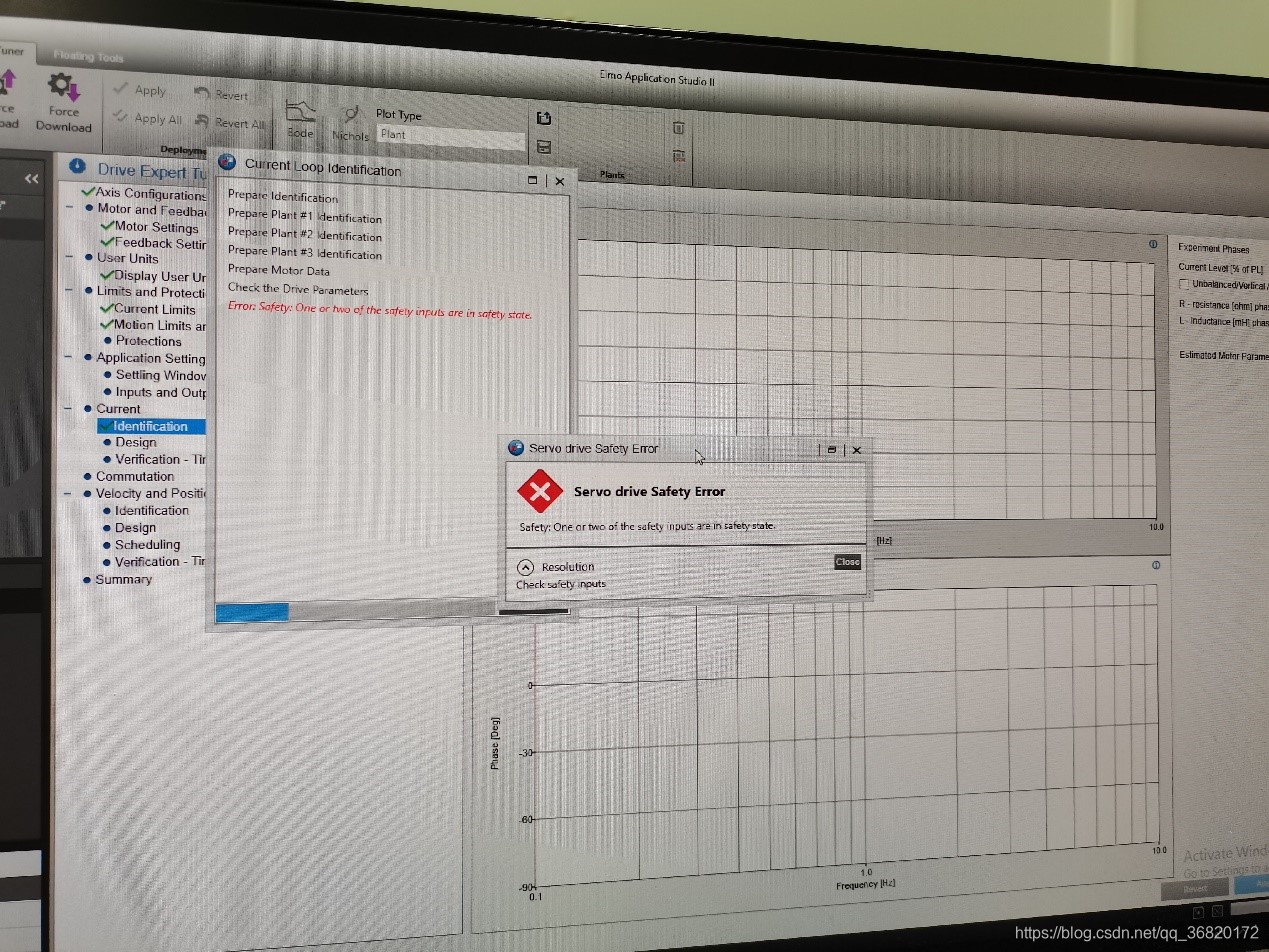Click the blue Apply button at bottom right
1269x952 pixels.
click(1251, 885)
